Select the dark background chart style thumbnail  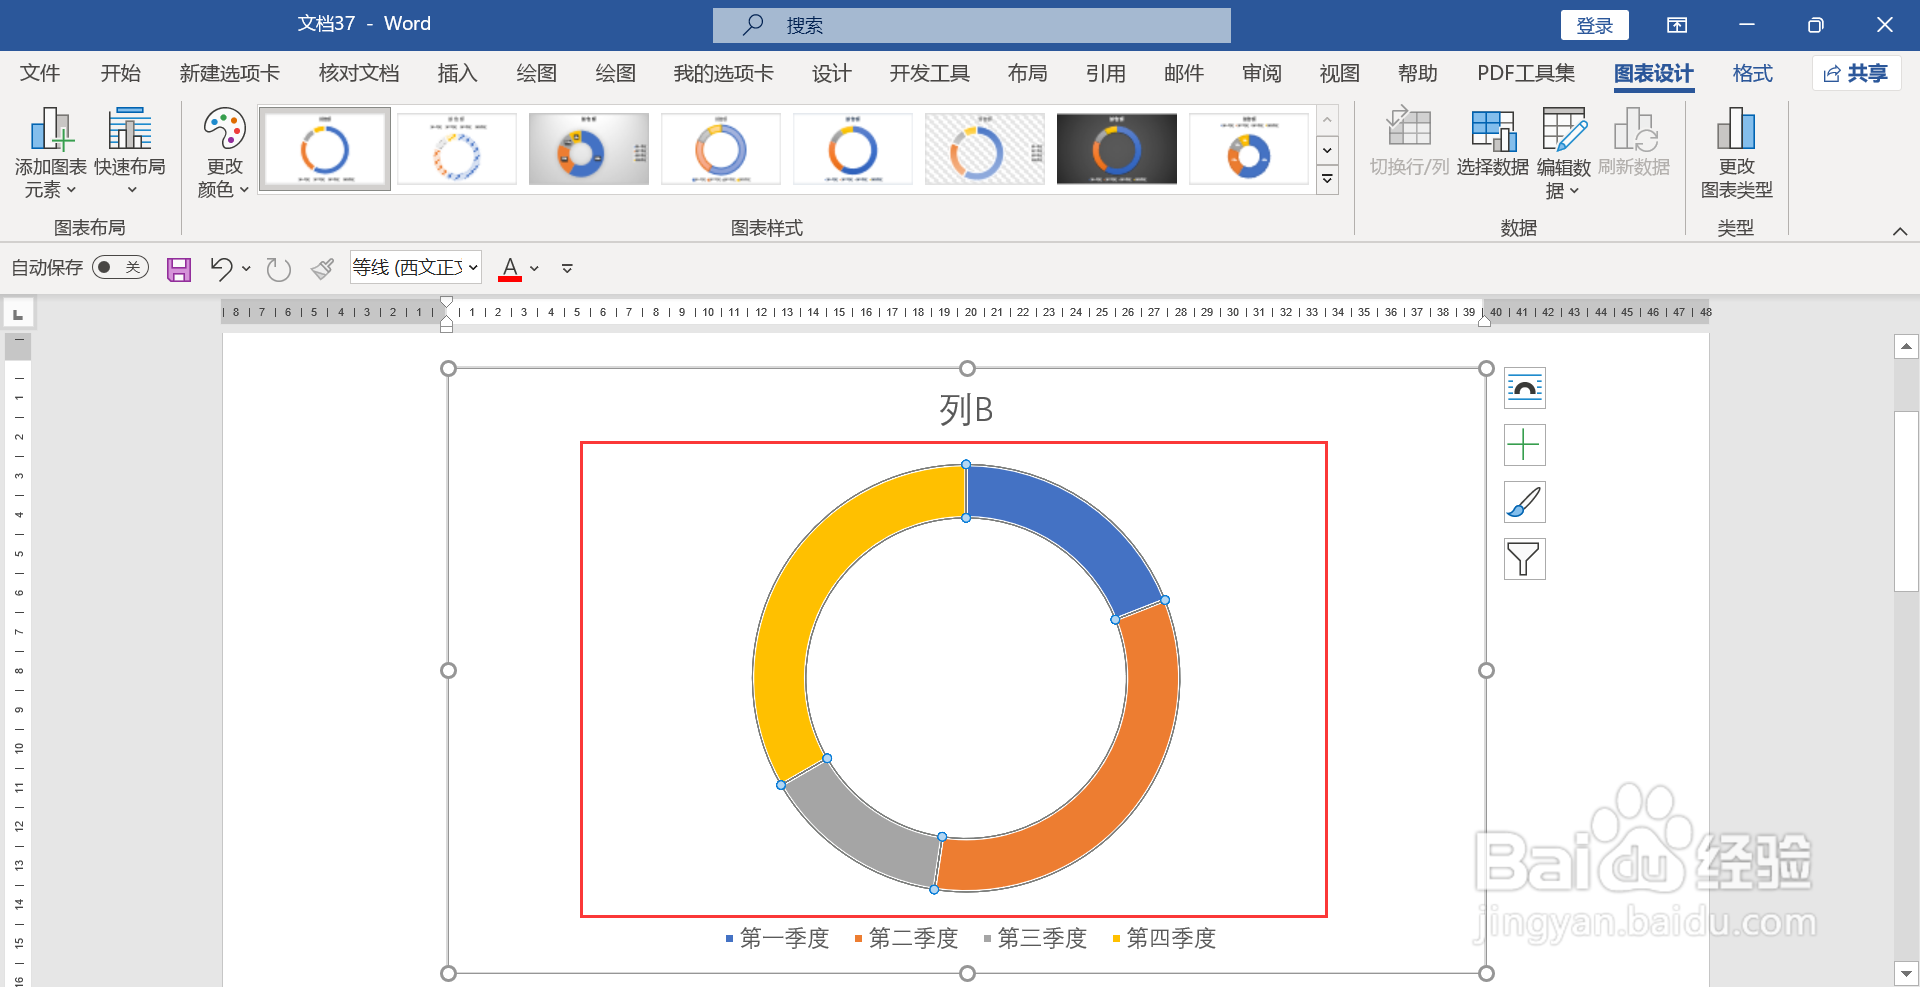click(x=1117, y=149)
